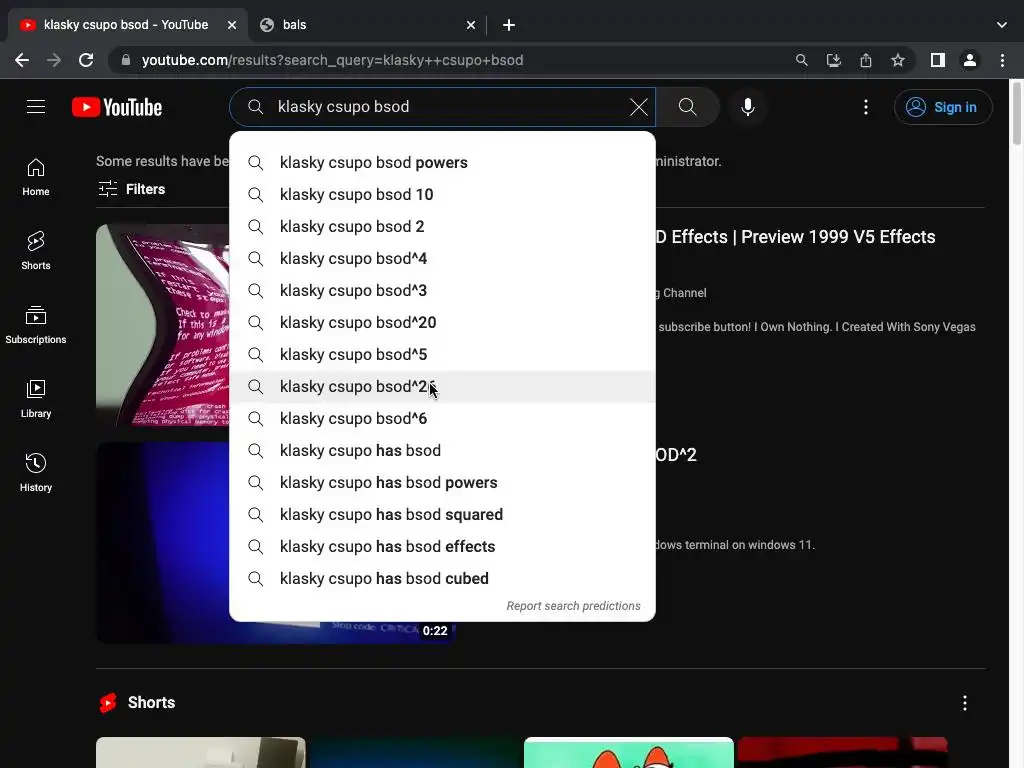The width and height of the screenshot is (1024, 768).
Task: Open the blue 0:22 video thumbnail
Action: click(x=163, y=542)
